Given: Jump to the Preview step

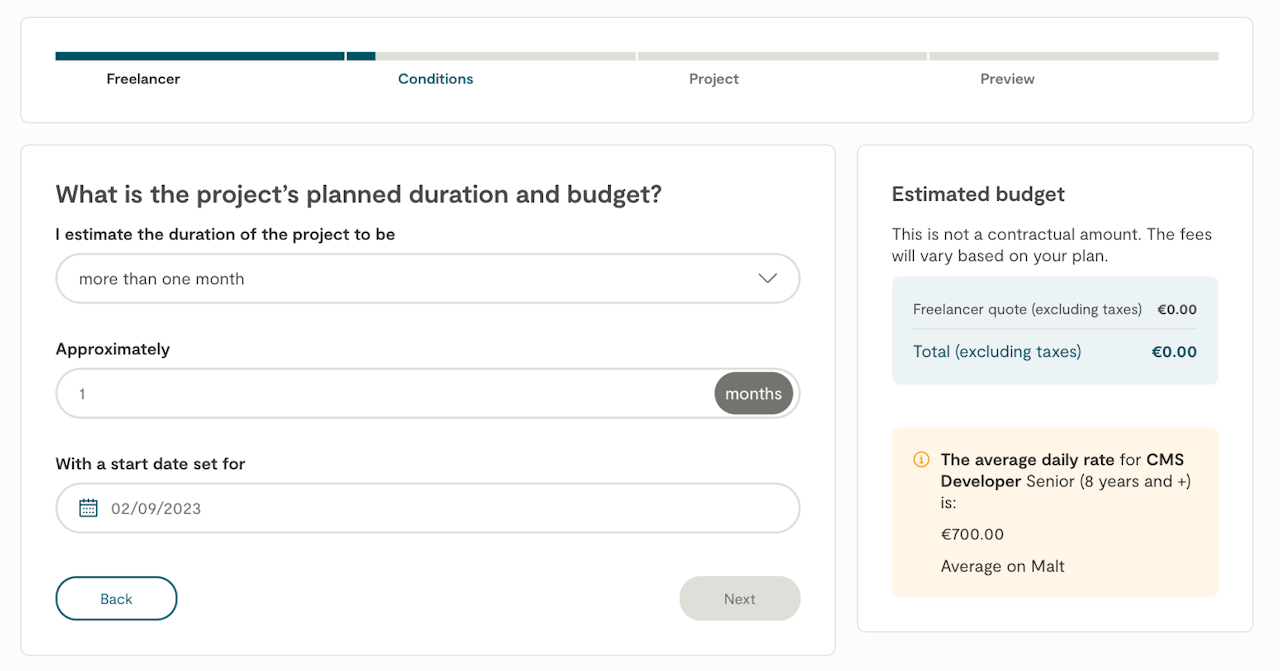Looking at the screenshot, I should 1007,79.
